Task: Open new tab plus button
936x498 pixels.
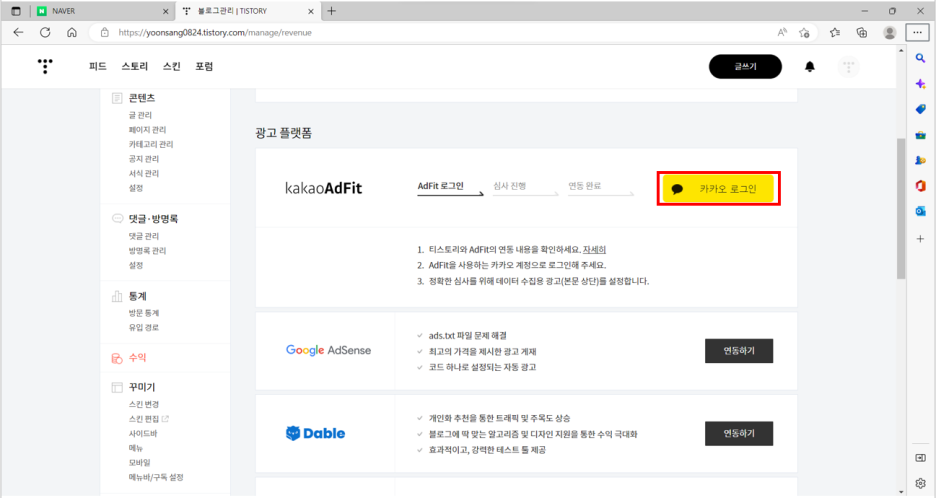Action: pyautogui.click(x=332, y=11)
